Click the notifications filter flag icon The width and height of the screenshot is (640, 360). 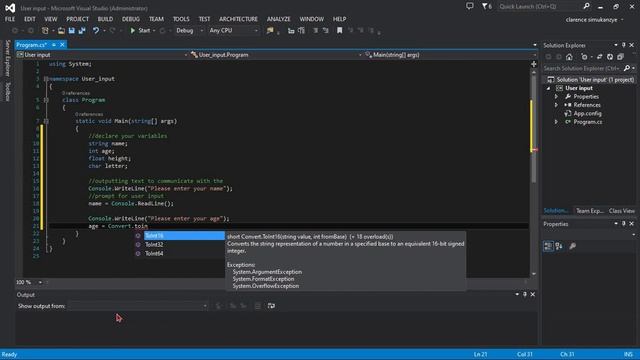[x=484, y=6]
